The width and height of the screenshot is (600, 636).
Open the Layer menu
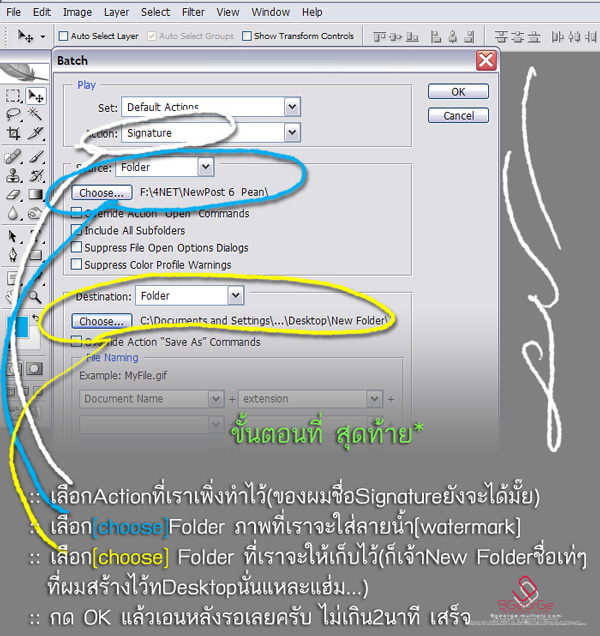coord(116,12)
